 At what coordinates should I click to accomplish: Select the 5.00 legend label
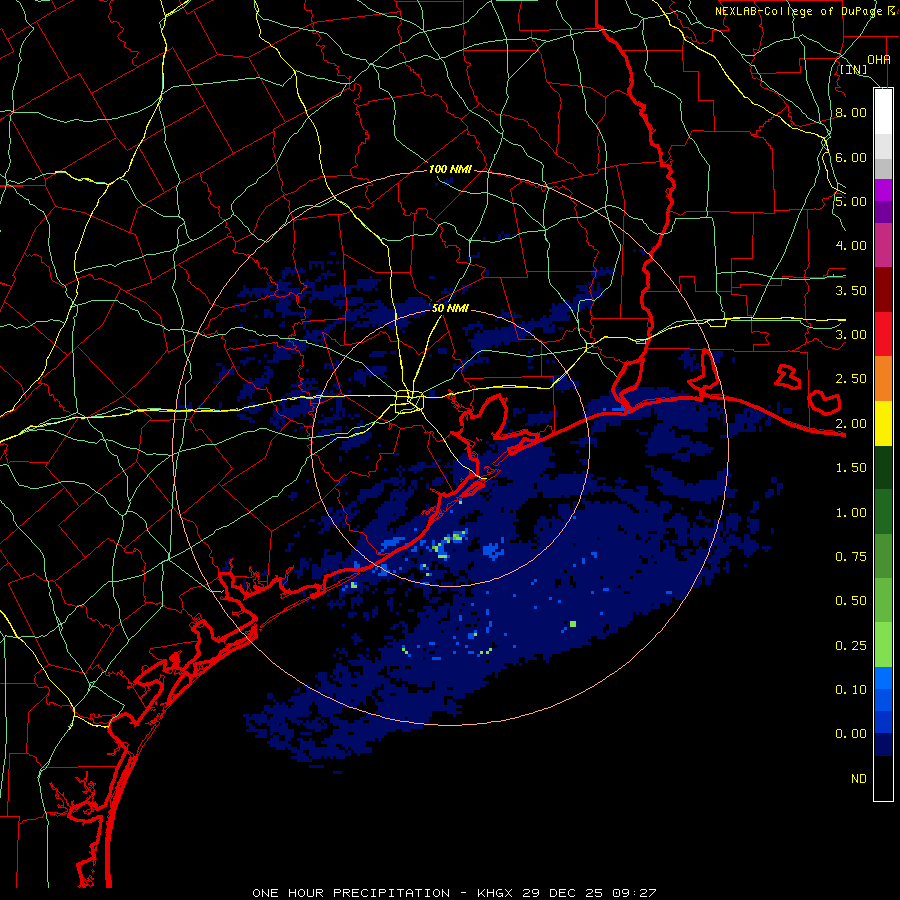(851, 201)
